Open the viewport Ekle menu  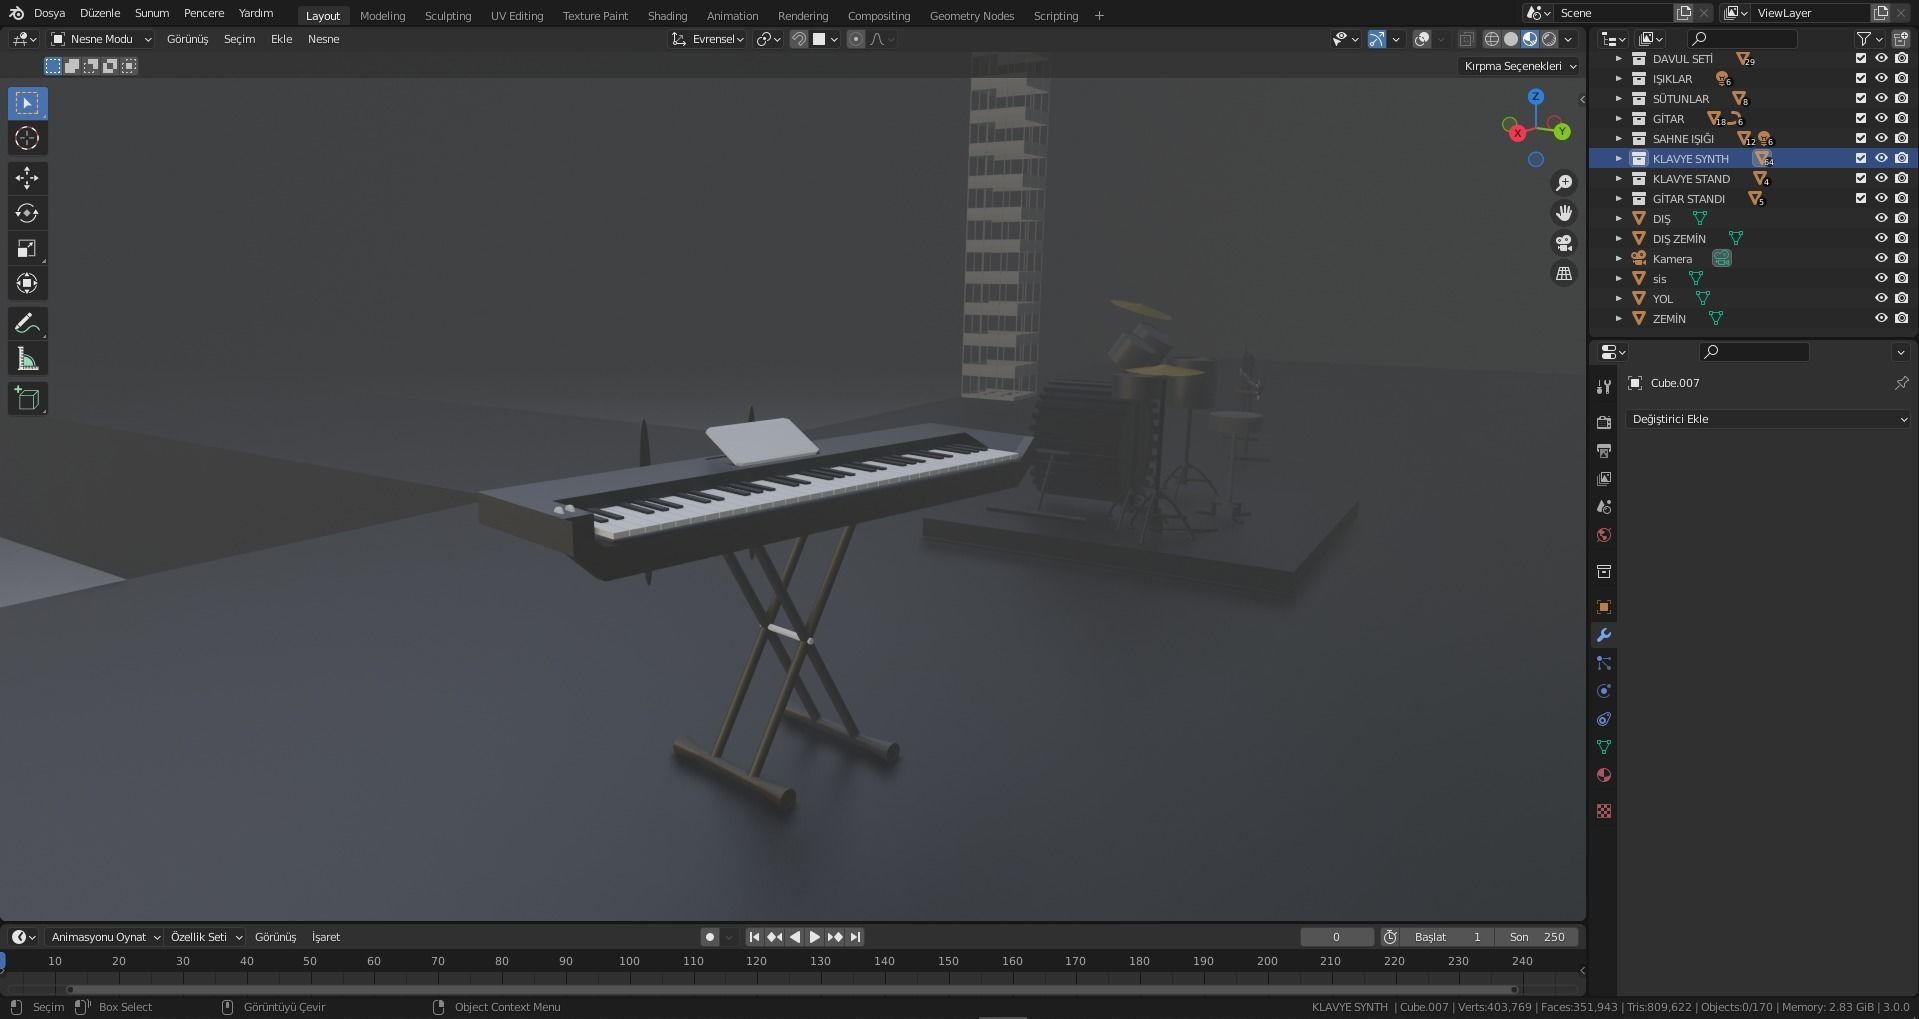click(282, 39)
